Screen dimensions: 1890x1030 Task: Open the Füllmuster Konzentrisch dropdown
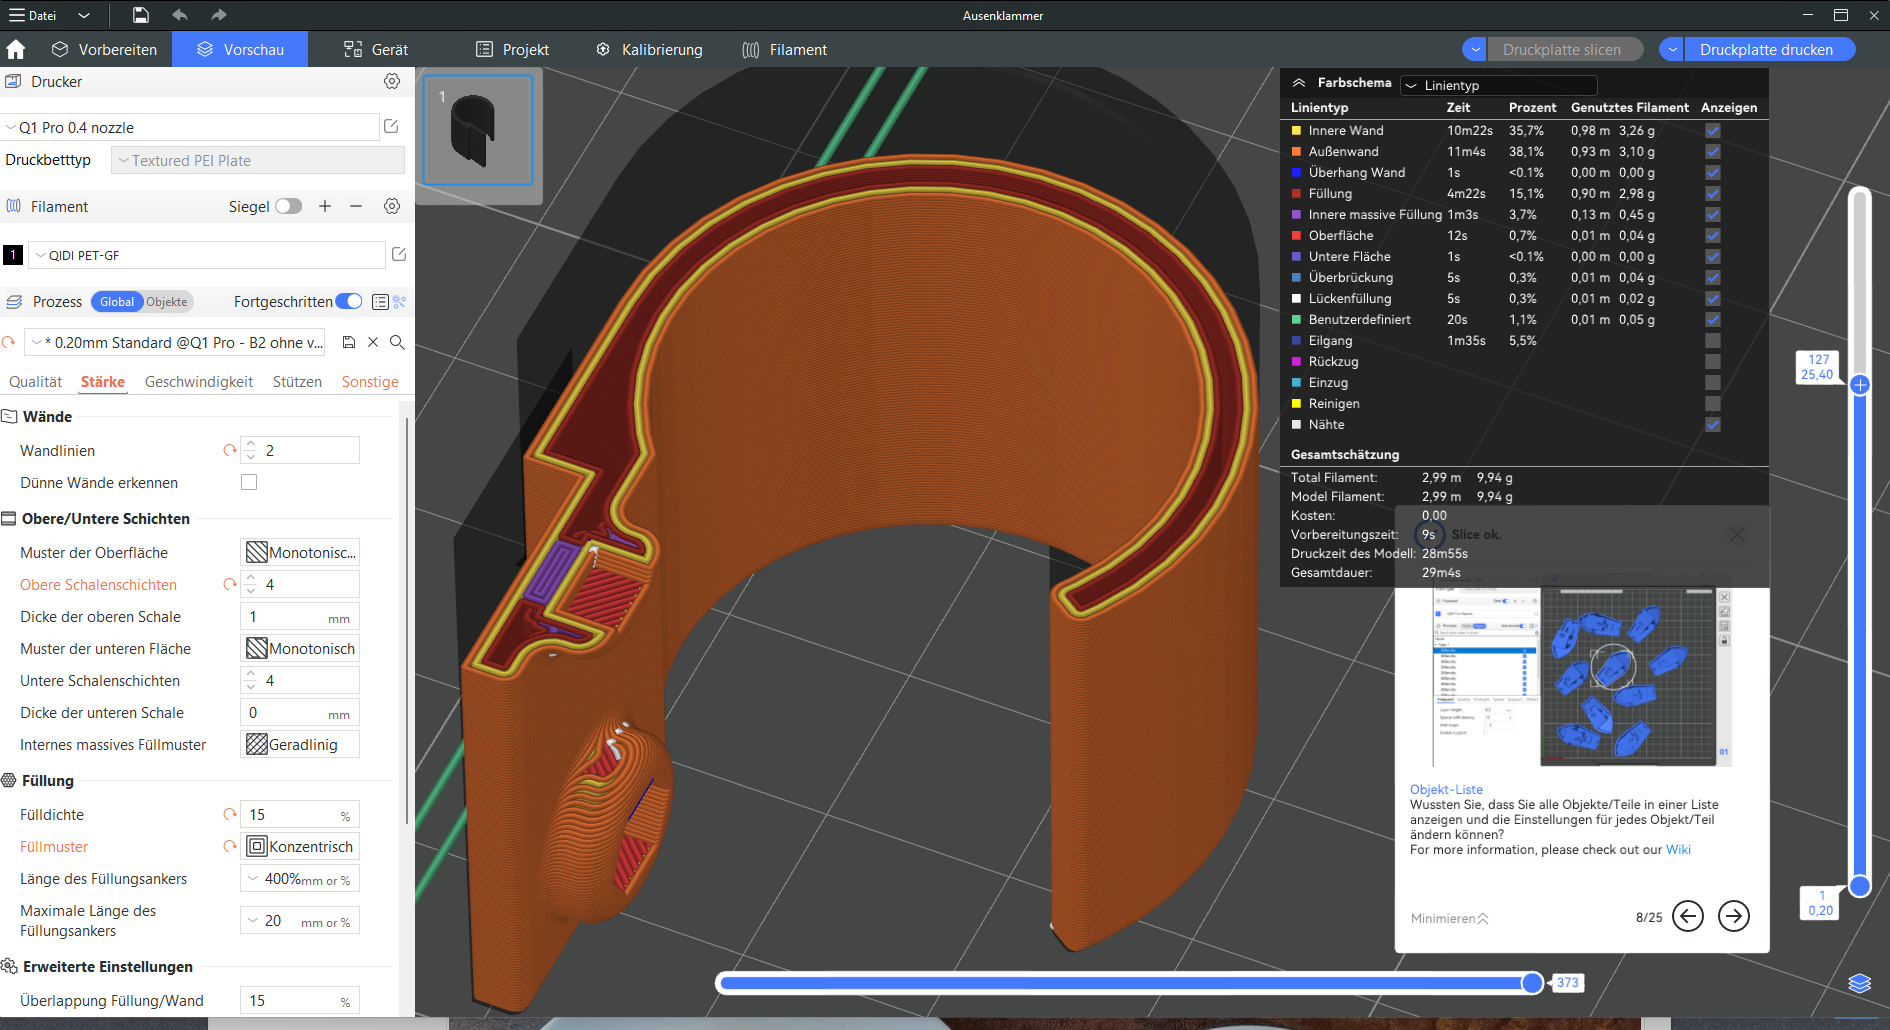(x=300, y=846)
